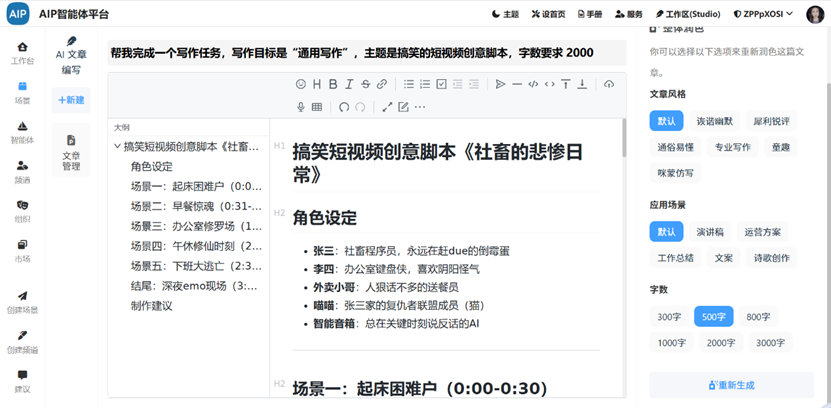Toggle italic formatting

point(349,84)
